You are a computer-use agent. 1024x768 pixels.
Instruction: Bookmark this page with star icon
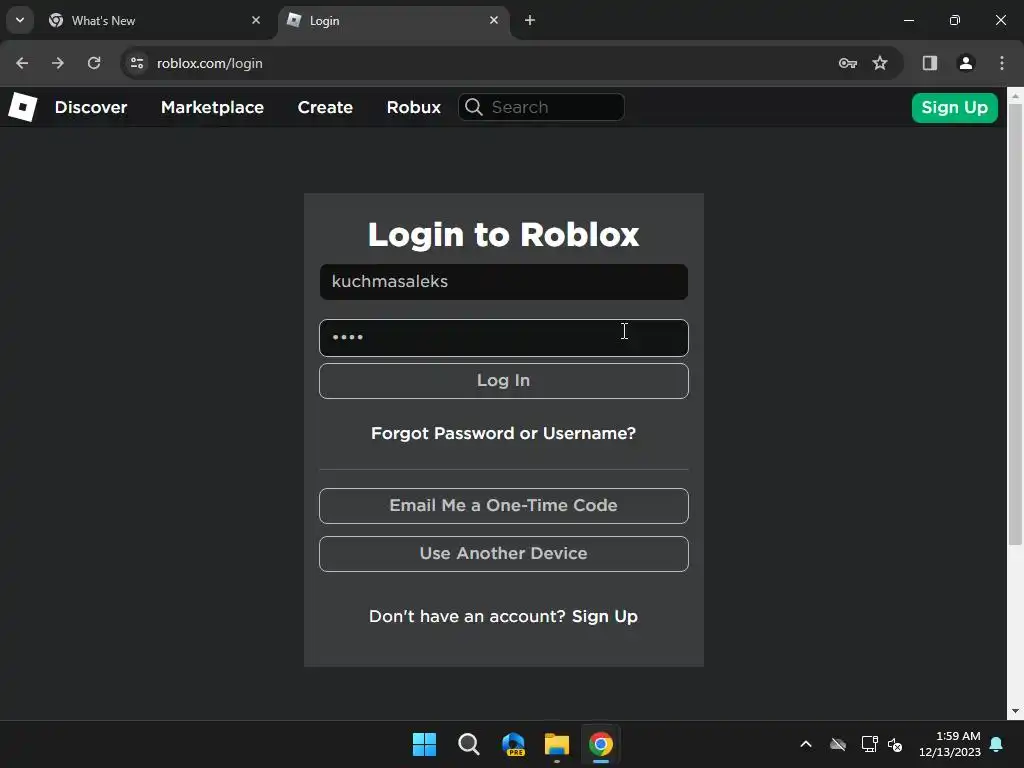pyautogui.click(x=880, y=63)
